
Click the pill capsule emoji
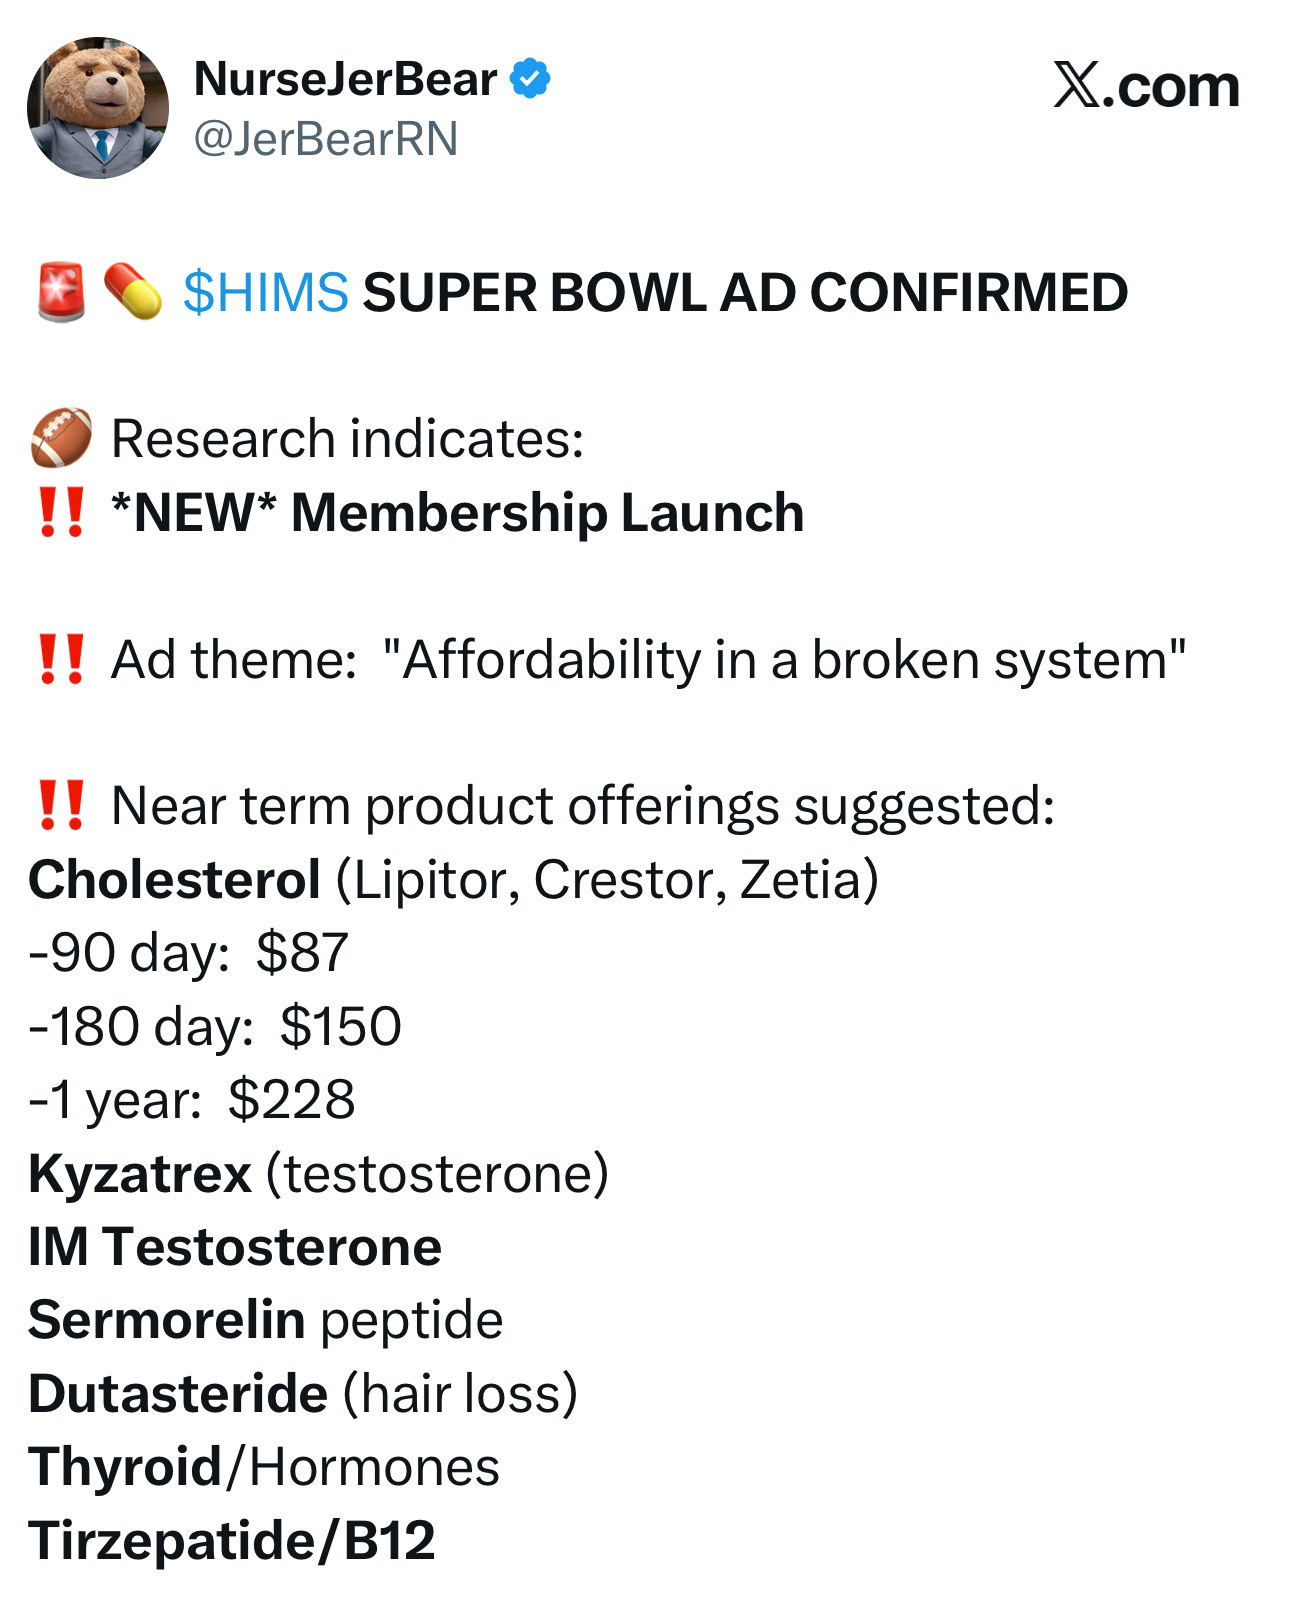tap(133, 292)
